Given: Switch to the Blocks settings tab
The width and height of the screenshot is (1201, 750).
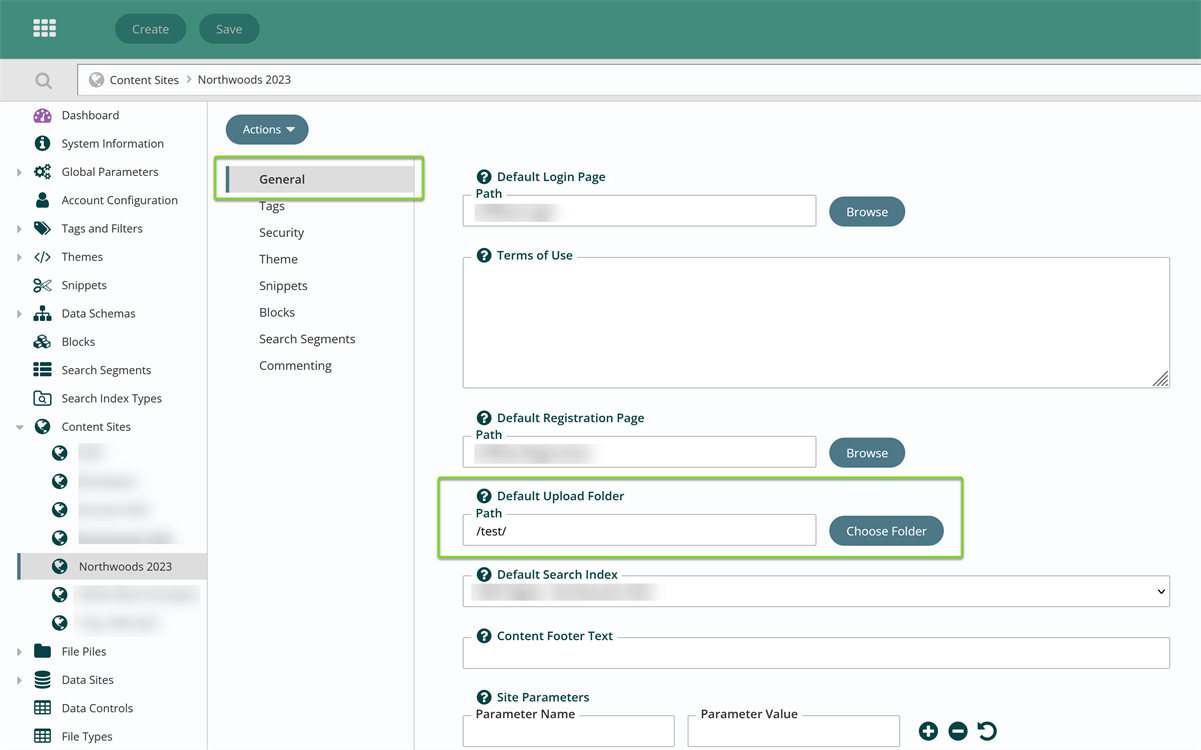Looking at the screenshot, I should [277, 312].
